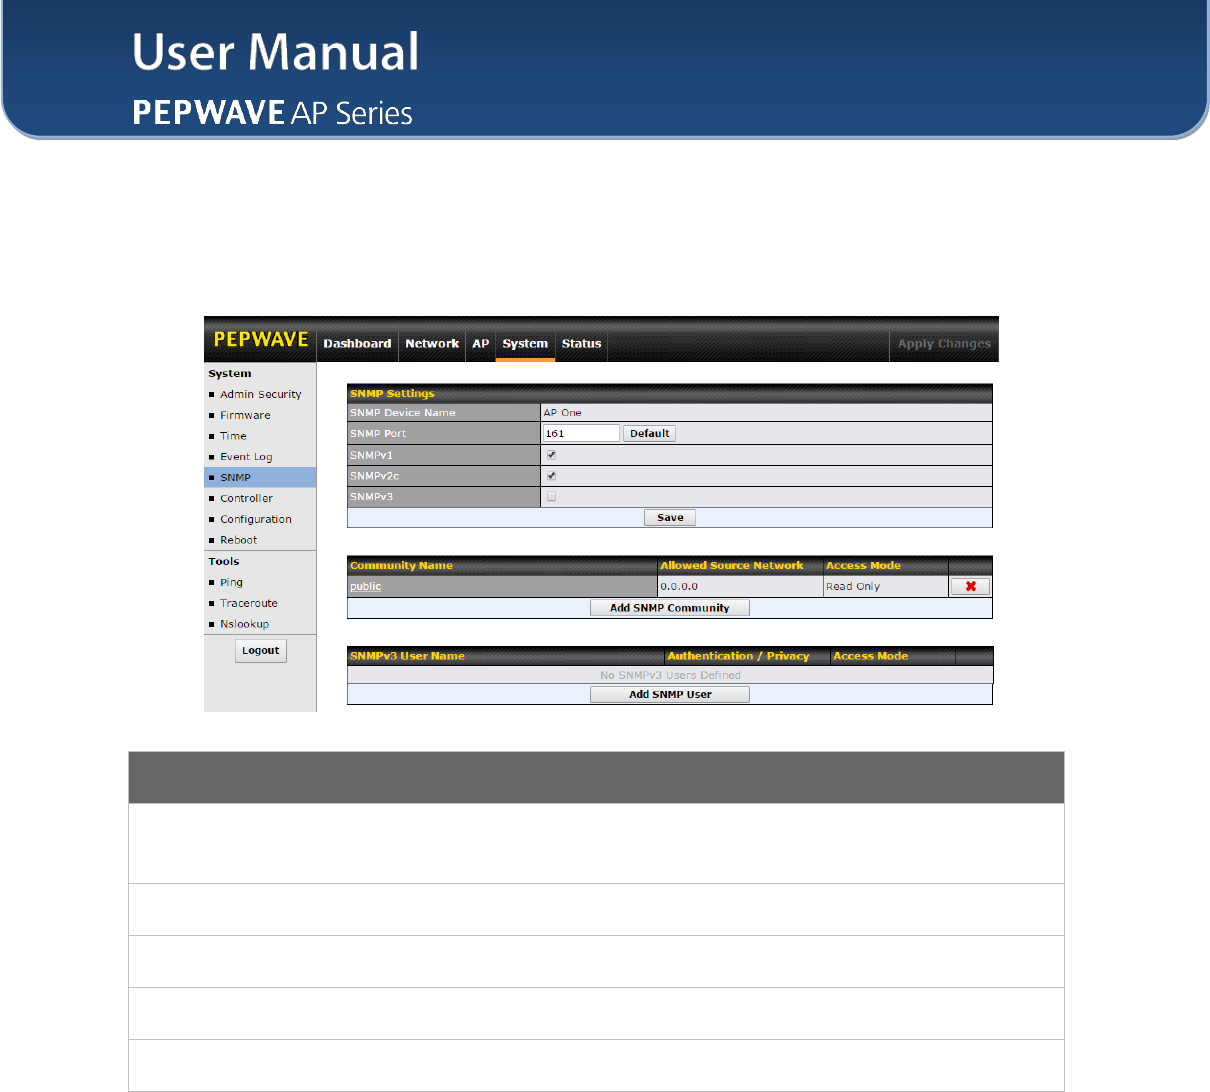Click the 0.0.0.0 allowed source network cell

pyautogui.click(x=740, y=587)
